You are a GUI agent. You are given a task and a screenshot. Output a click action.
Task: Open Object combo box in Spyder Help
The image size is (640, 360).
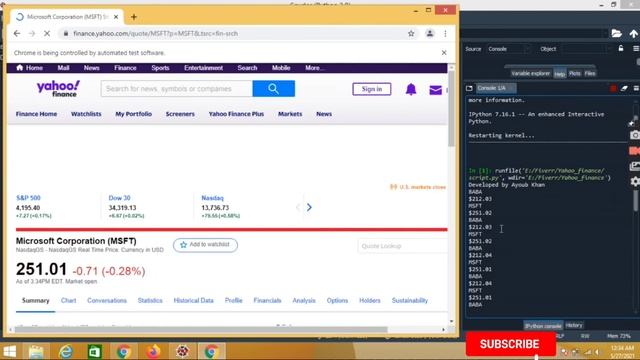click(x=586, y=49)
